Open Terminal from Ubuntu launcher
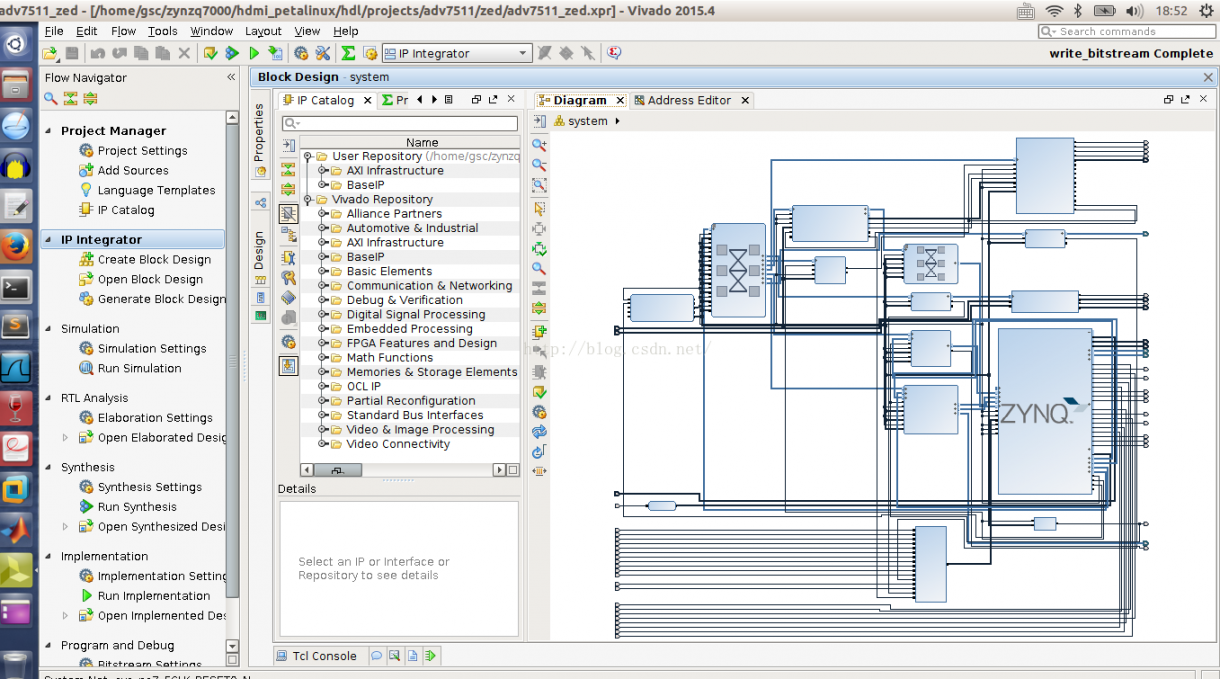 coord(16,289)
